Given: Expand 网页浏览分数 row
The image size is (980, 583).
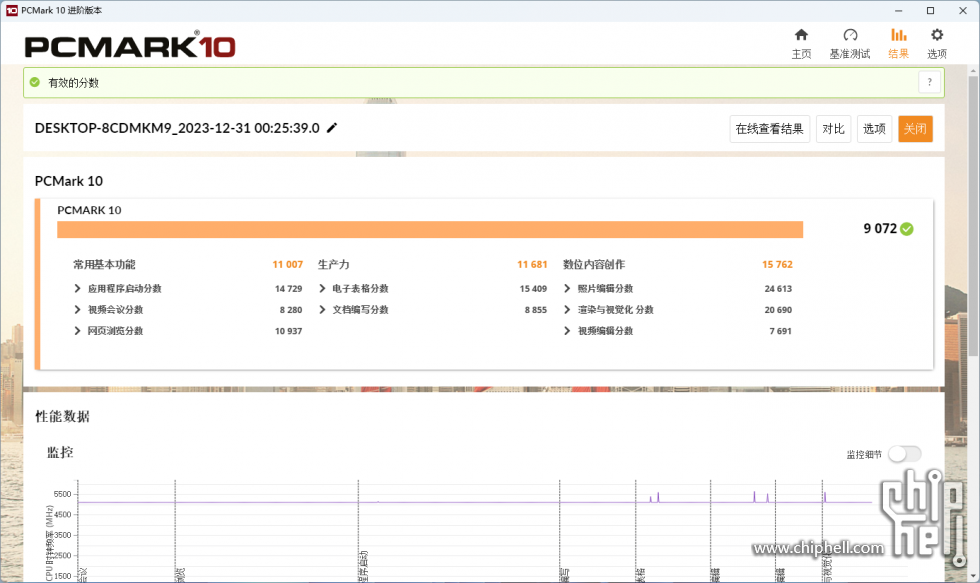Looking at the screenshot, I should pos(78,331).
